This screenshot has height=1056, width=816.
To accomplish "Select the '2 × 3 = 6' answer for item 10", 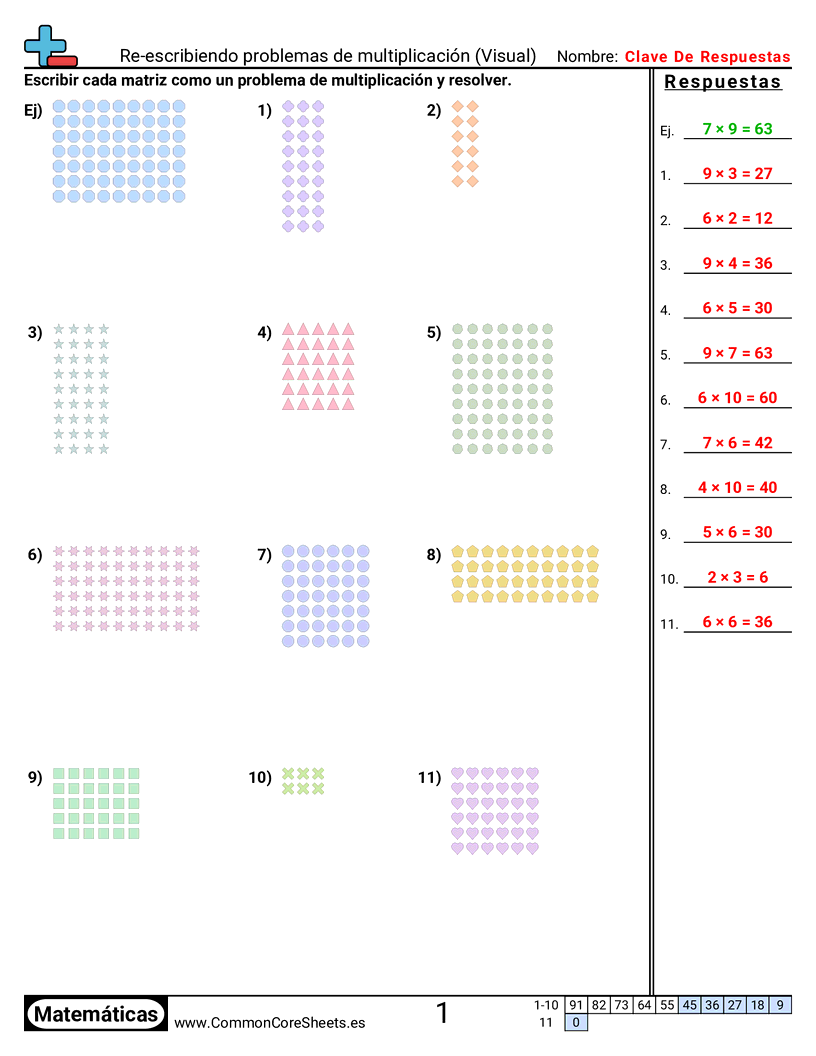I will (x=737, y=578).
